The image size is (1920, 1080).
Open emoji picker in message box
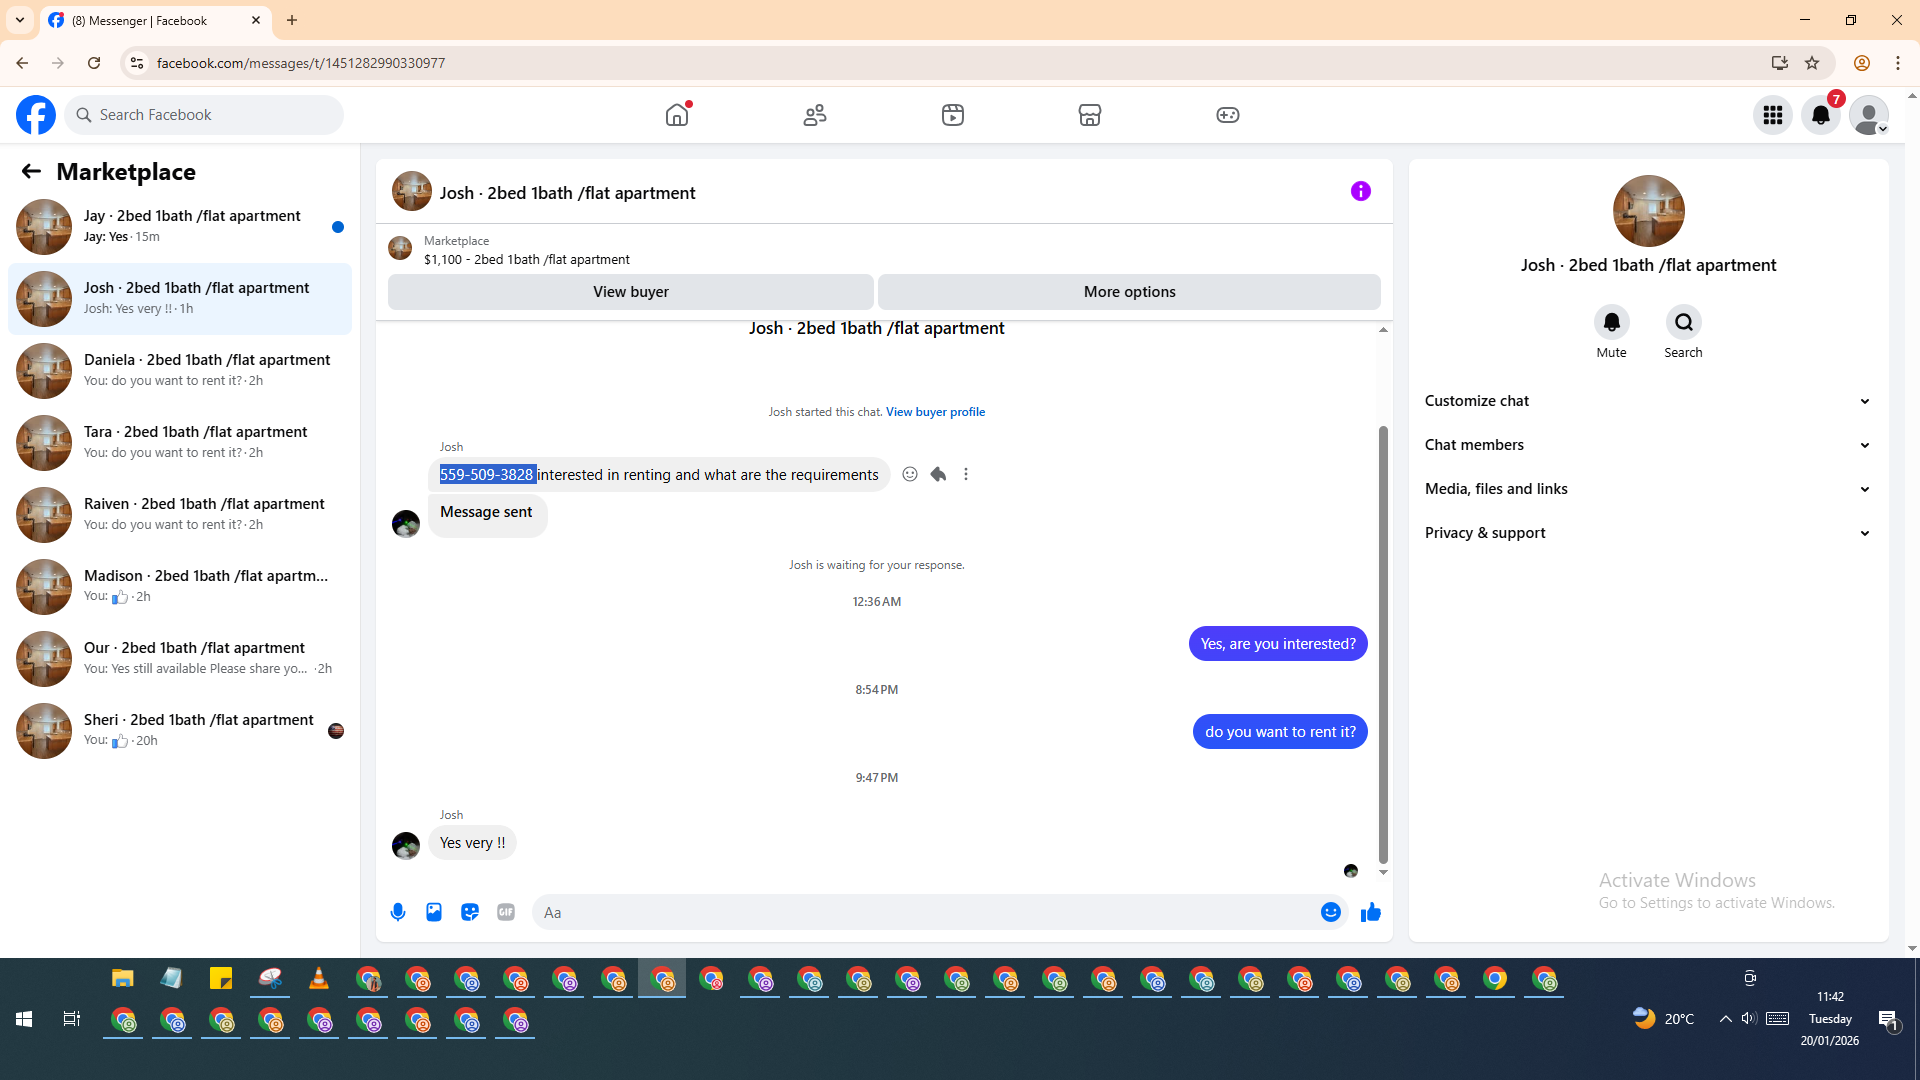pyautogui.click(x=1331, y=912)
